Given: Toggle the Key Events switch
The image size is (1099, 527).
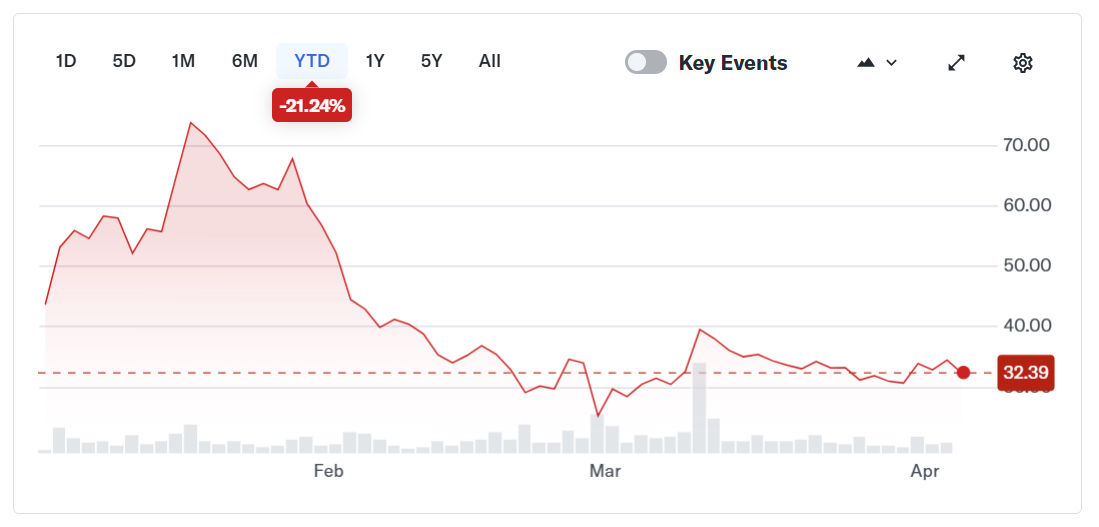Looking at the screenshot, I should pos(646,63).
